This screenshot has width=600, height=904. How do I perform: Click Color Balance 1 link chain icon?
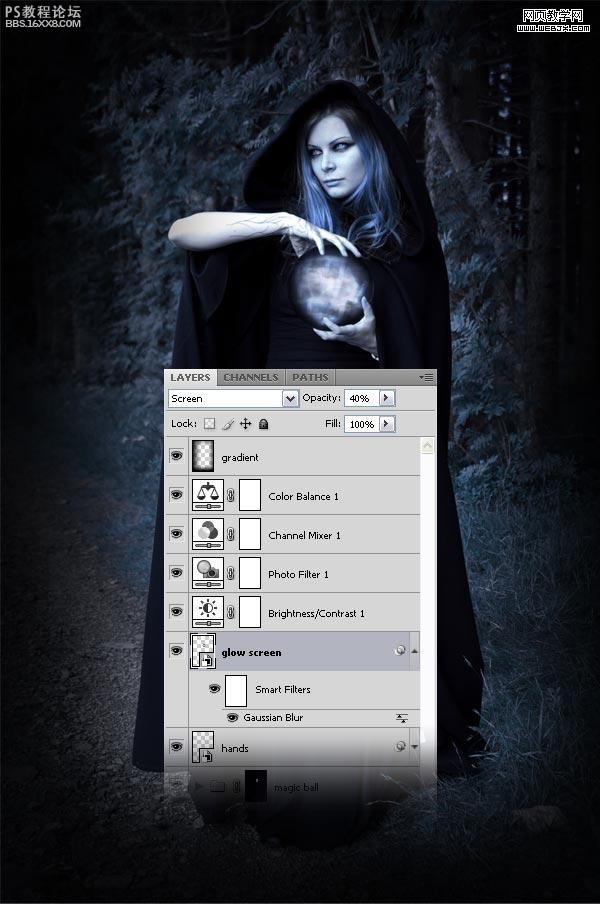tap(231, 495)
